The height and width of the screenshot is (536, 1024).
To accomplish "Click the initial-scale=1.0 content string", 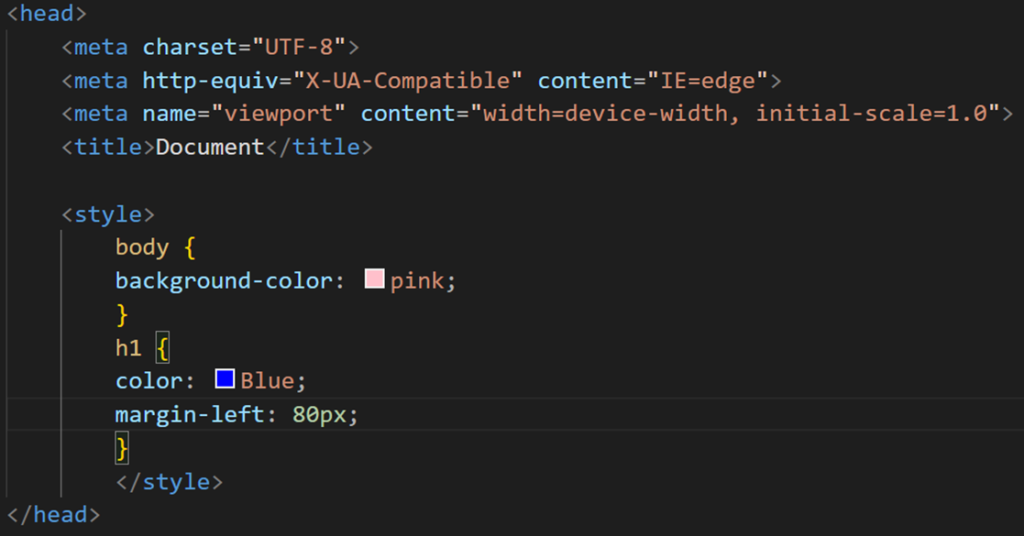I will coord(877,113).
